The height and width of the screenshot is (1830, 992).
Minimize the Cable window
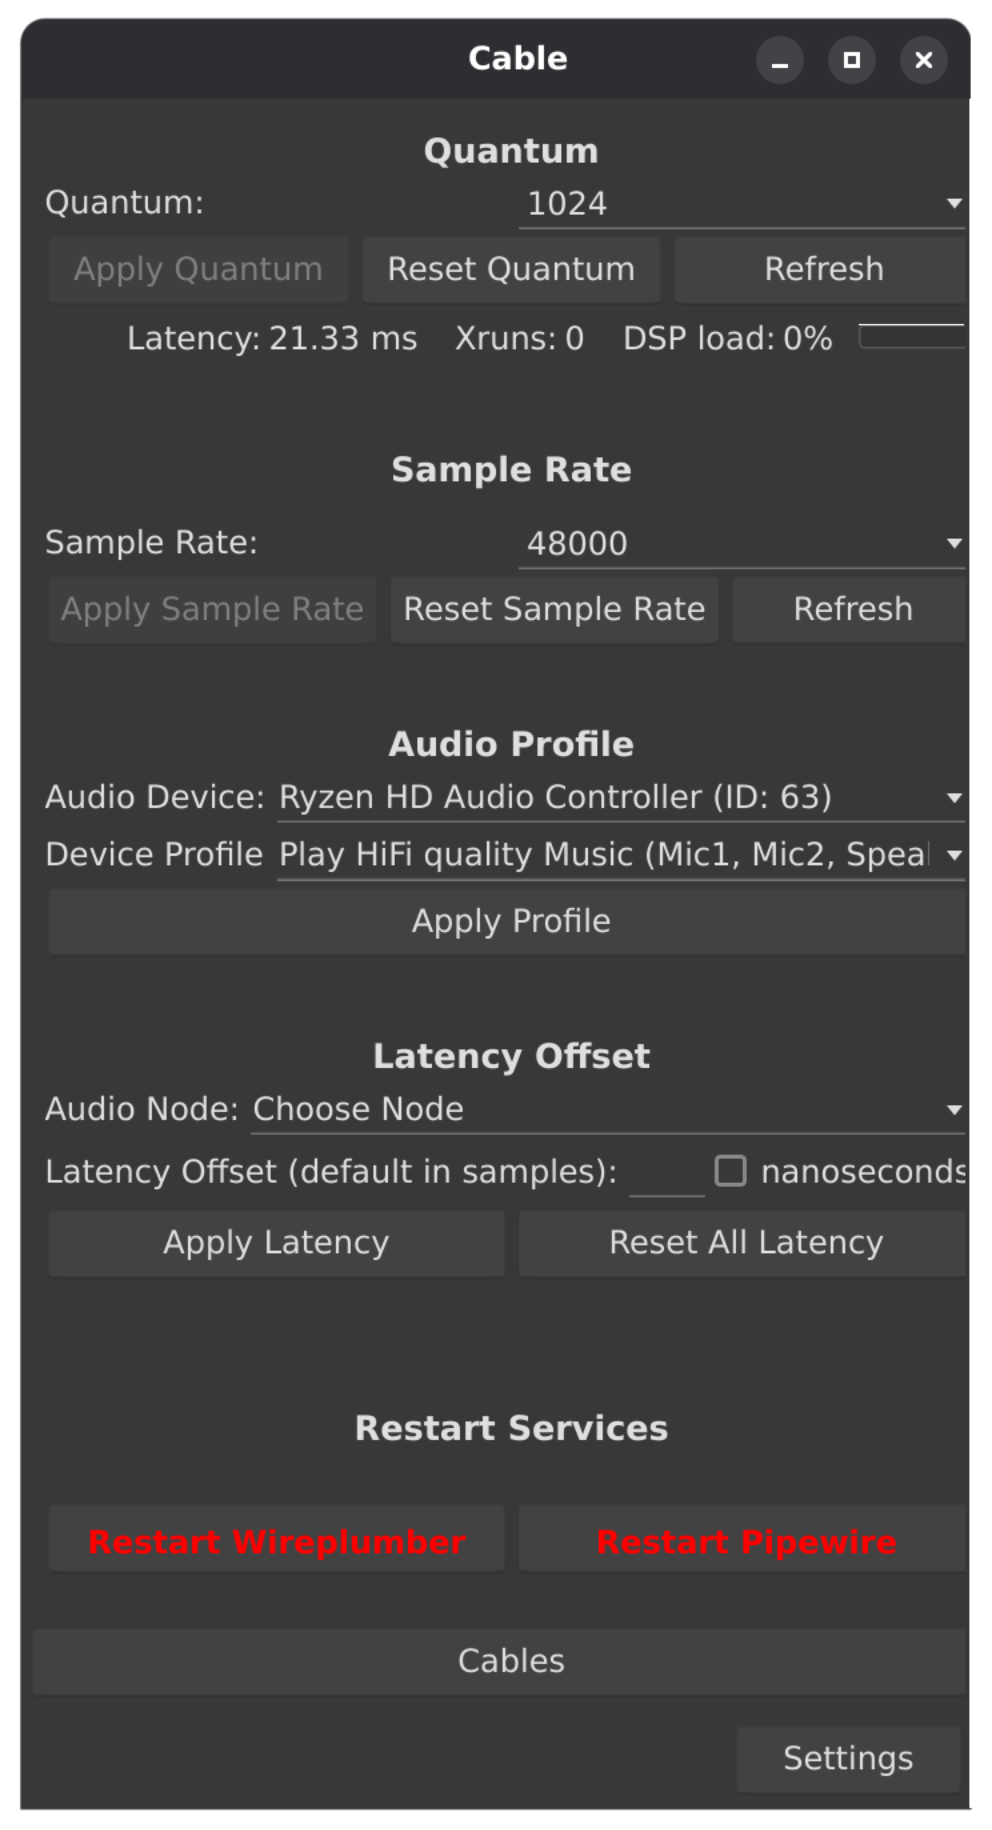tap(779, 61)
